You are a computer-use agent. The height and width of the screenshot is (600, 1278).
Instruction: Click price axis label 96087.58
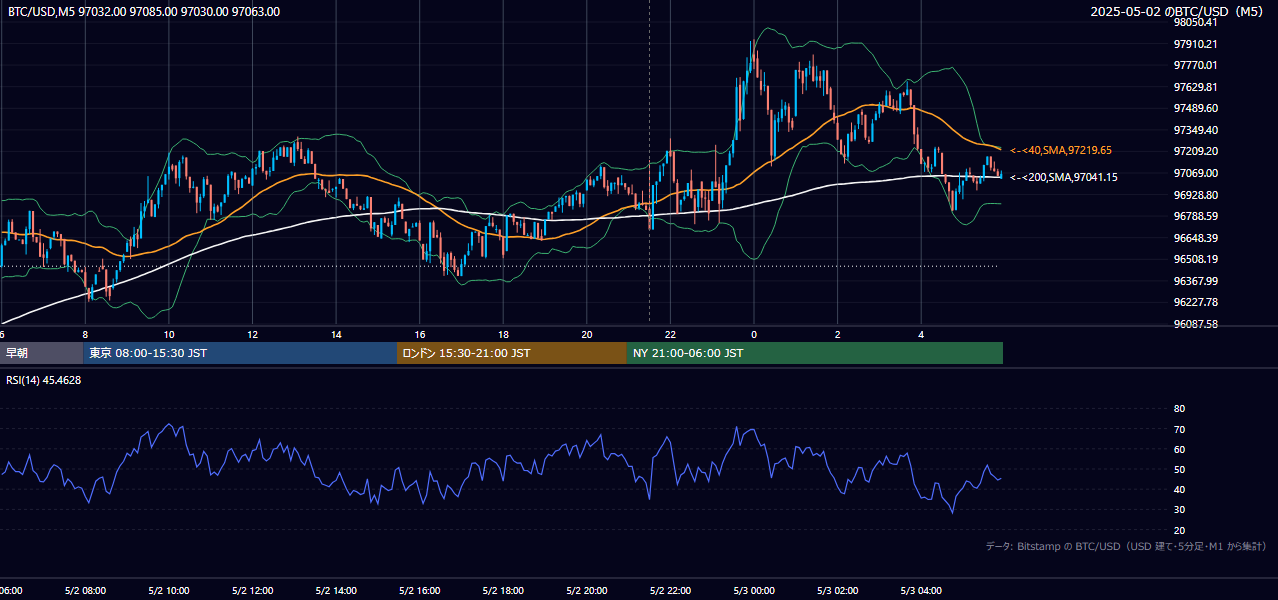coord(1196,324)
